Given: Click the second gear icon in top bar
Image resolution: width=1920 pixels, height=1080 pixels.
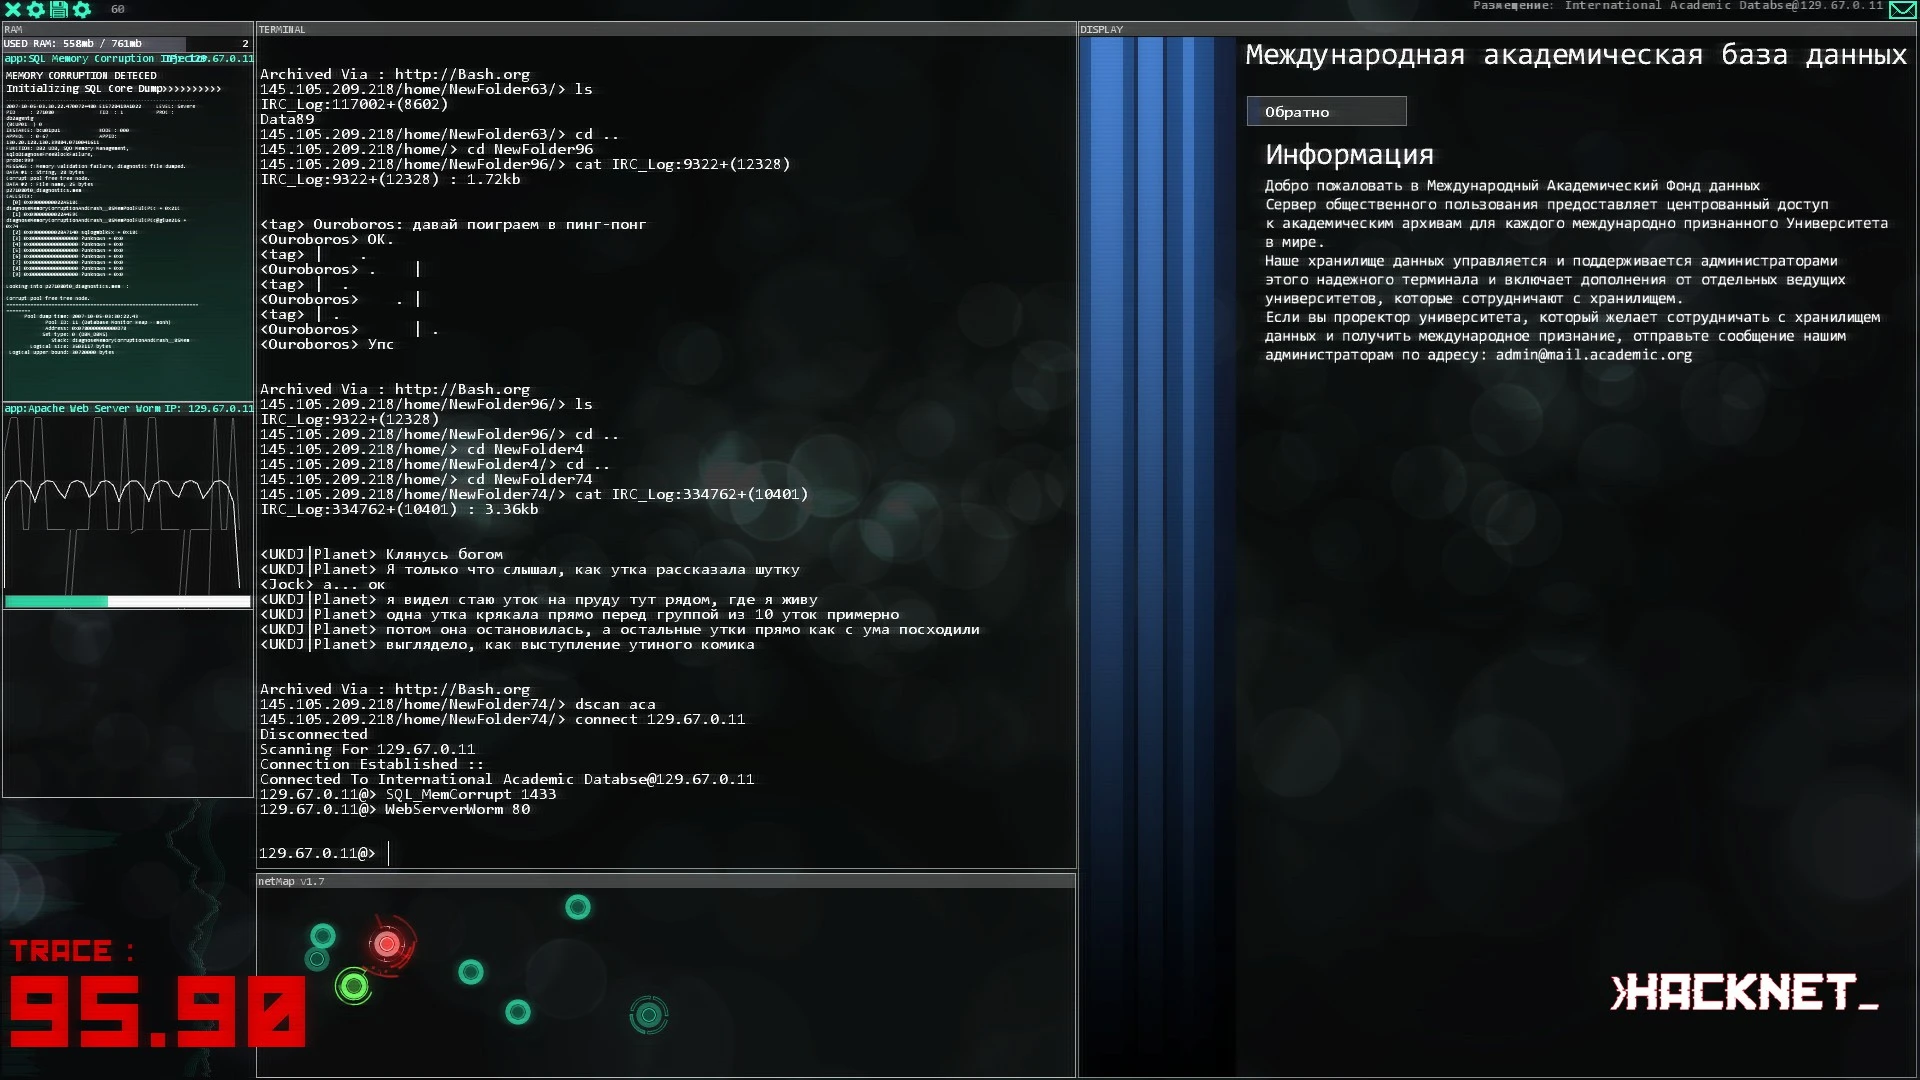Looking at the screenshot, I should pos(82,9).
